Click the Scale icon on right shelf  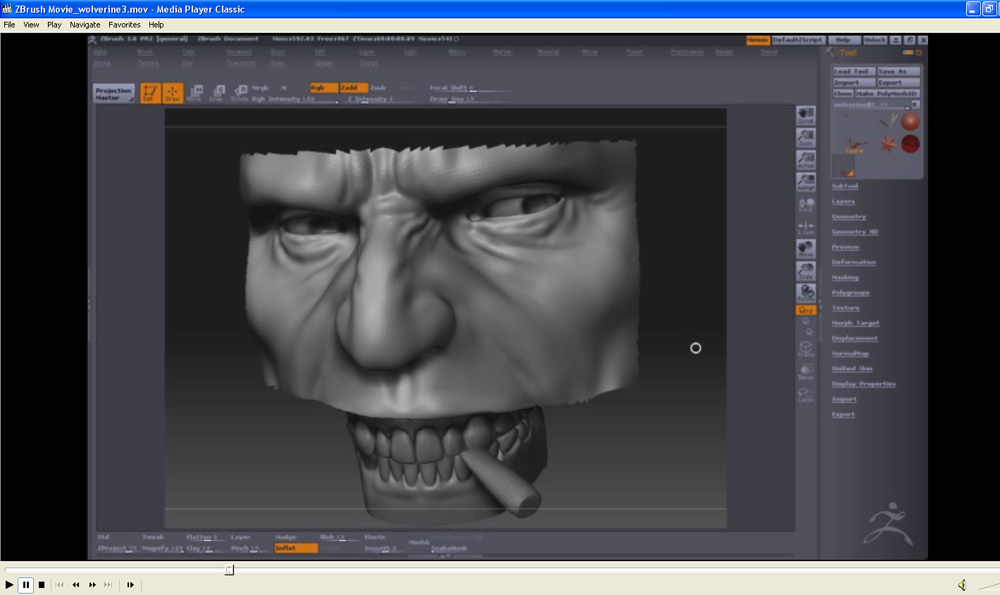805,271
